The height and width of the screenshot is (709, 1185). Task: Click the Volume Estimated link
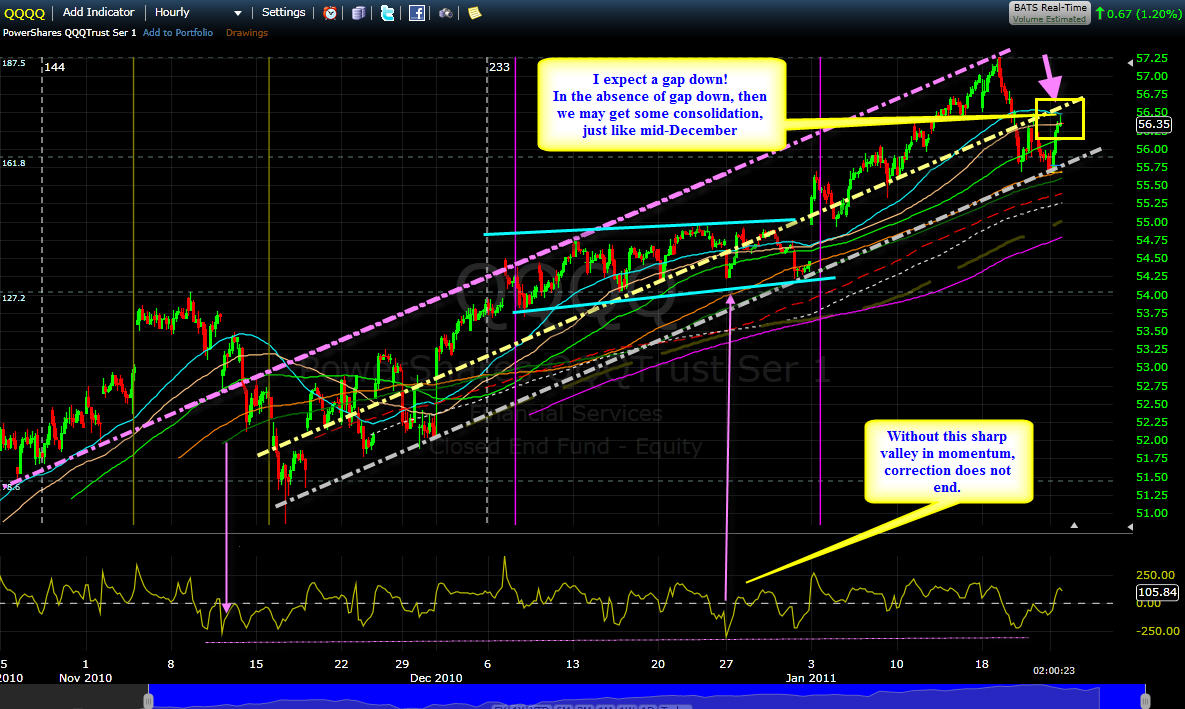click(1050, 19)
